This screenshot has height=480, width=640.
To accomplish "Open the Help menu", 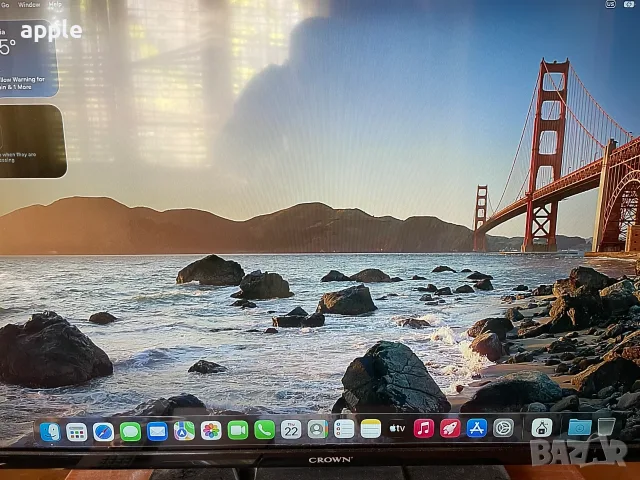I will click(55, 4).
